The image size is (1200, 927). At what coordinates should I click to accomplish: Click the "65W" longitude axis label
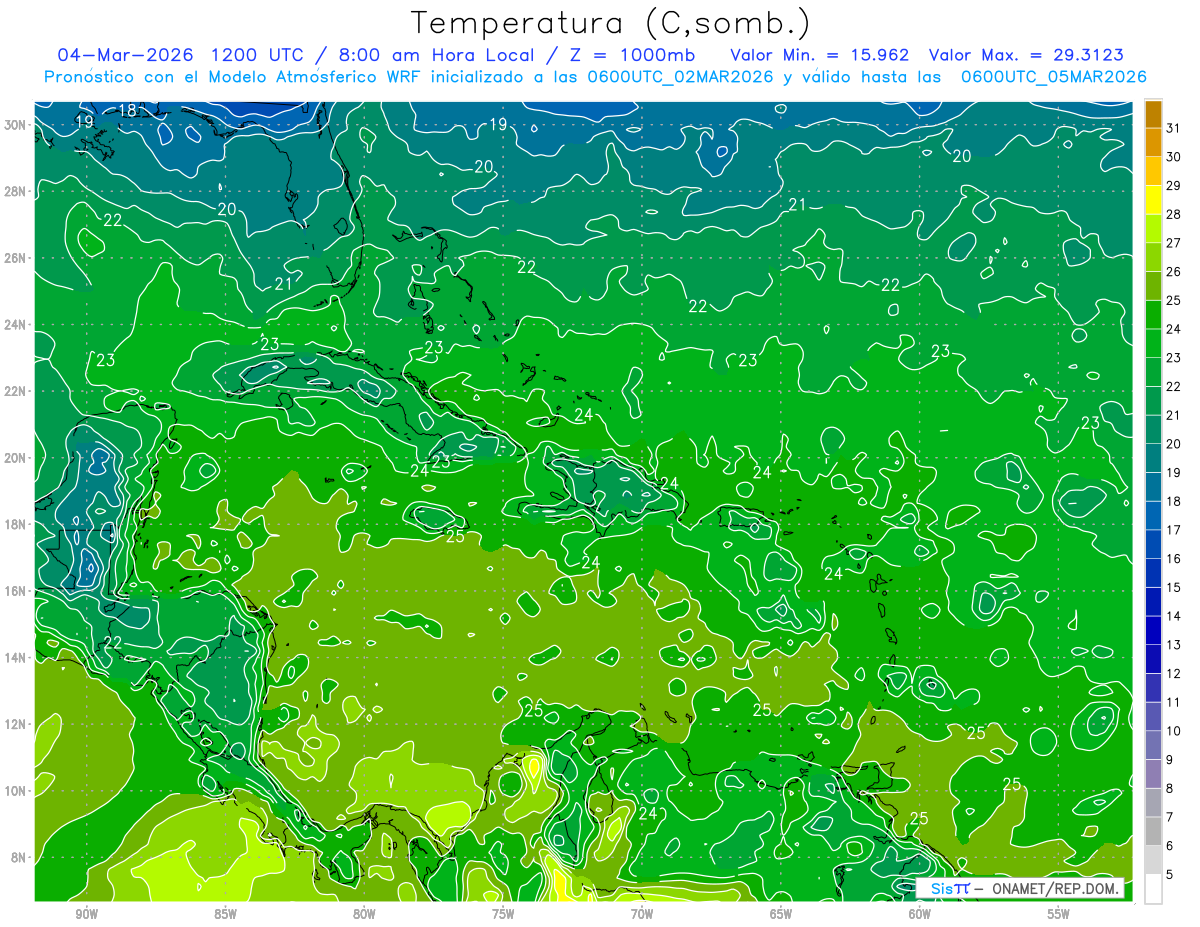click(x=781, y=915)
